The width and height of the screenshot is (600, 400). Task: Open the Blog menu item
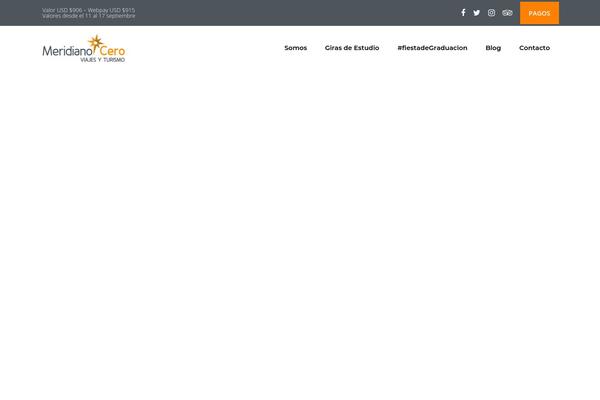coord(493,48)
